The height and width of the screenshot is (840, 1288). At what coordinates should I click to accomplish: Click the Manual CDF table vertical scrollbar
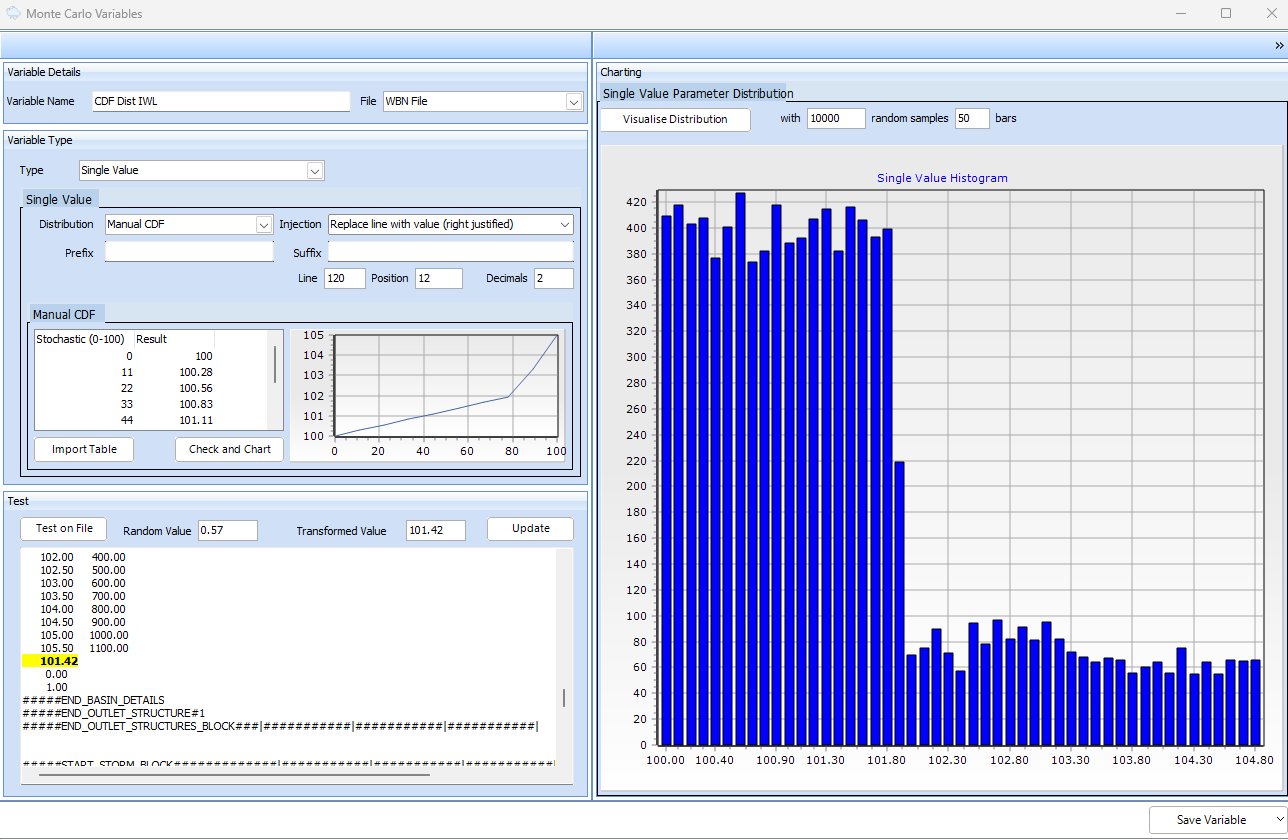pyautogui.click(x=275, y=365)
